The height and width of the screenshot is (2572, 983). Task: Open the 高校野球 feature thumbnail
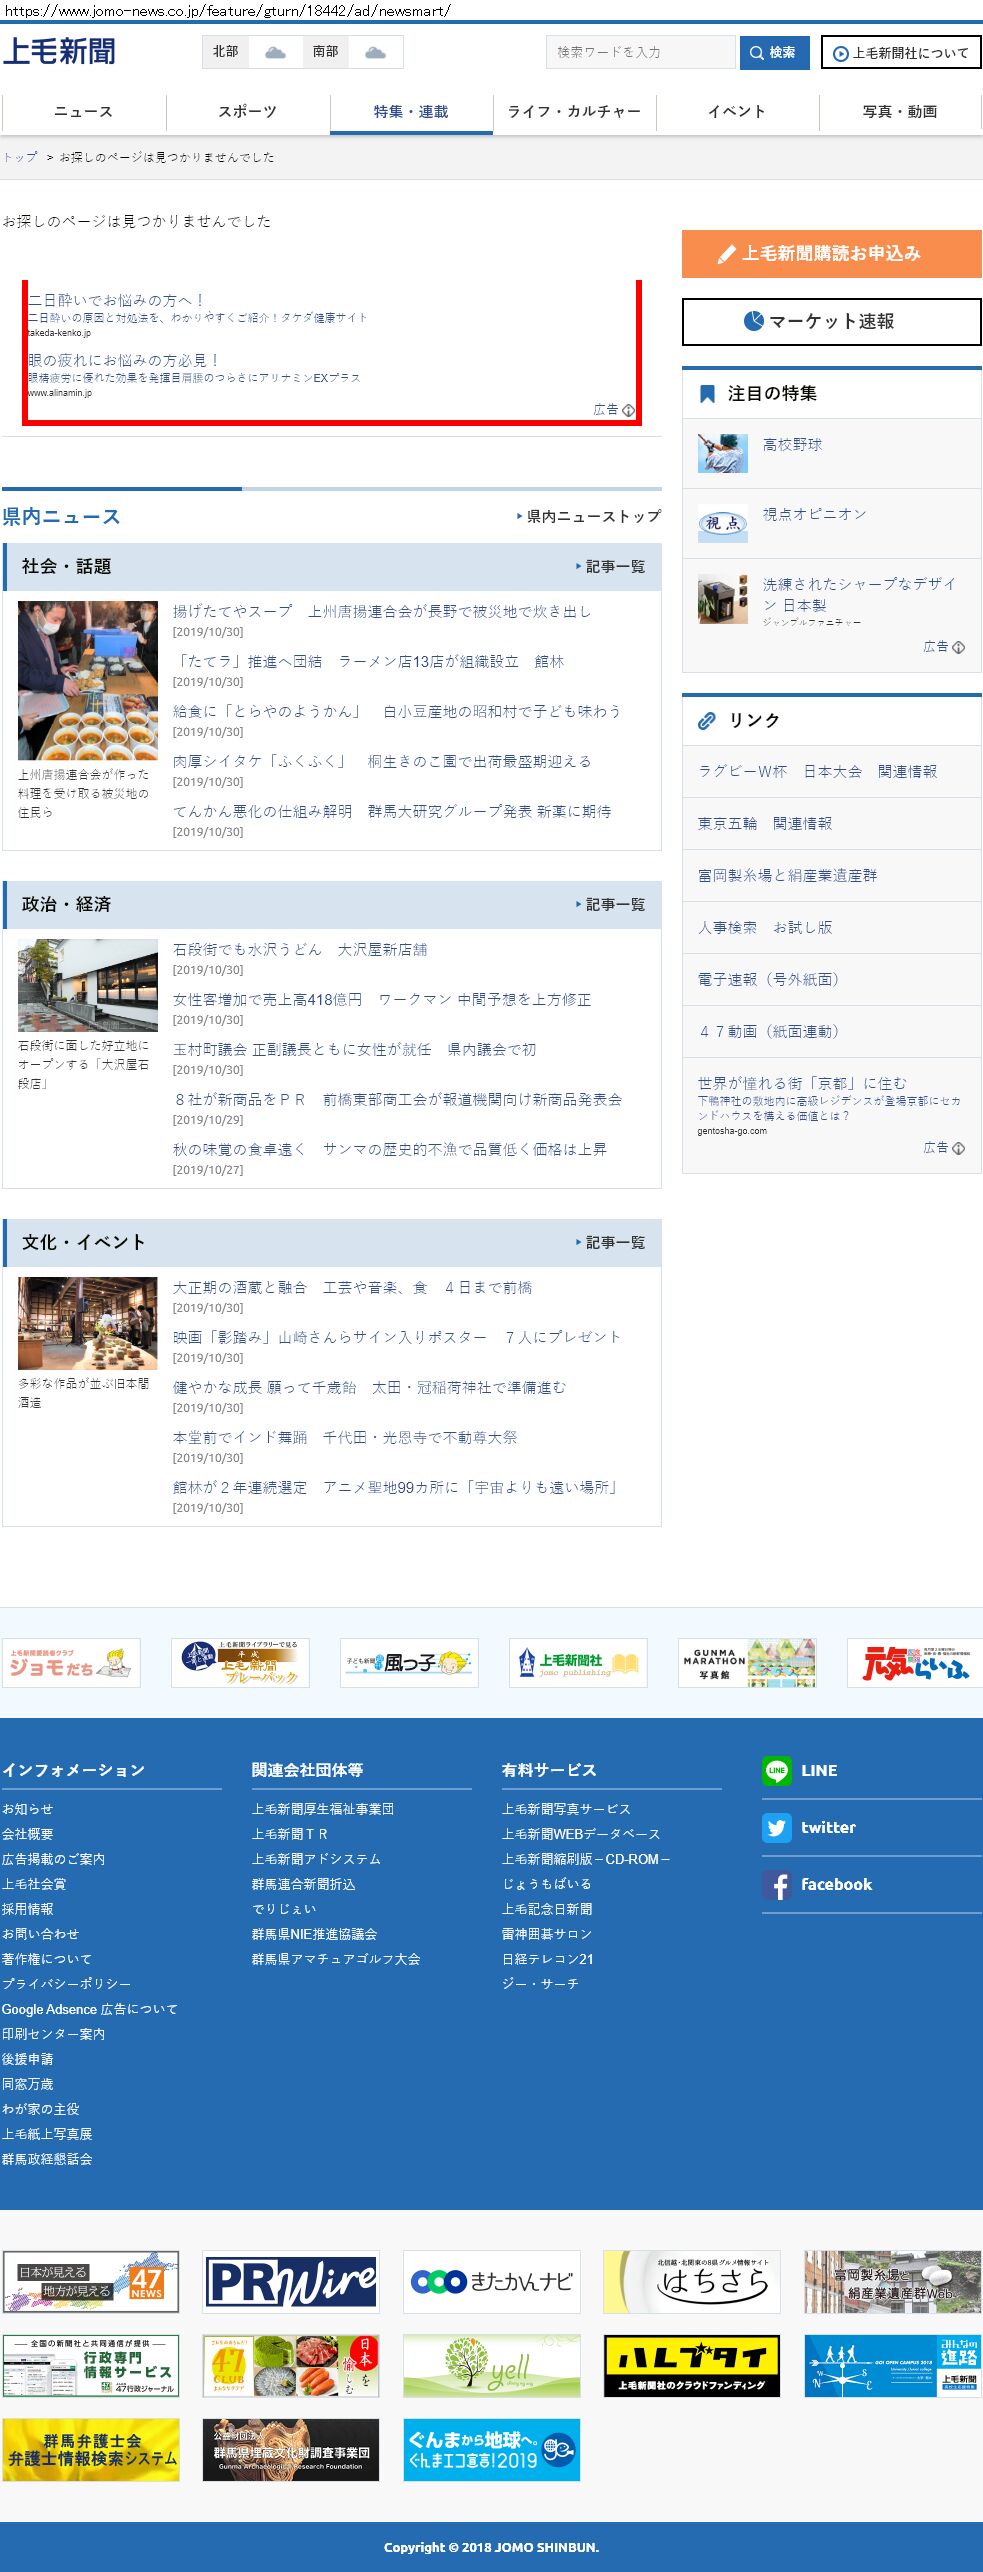click(x=722, y=453)
